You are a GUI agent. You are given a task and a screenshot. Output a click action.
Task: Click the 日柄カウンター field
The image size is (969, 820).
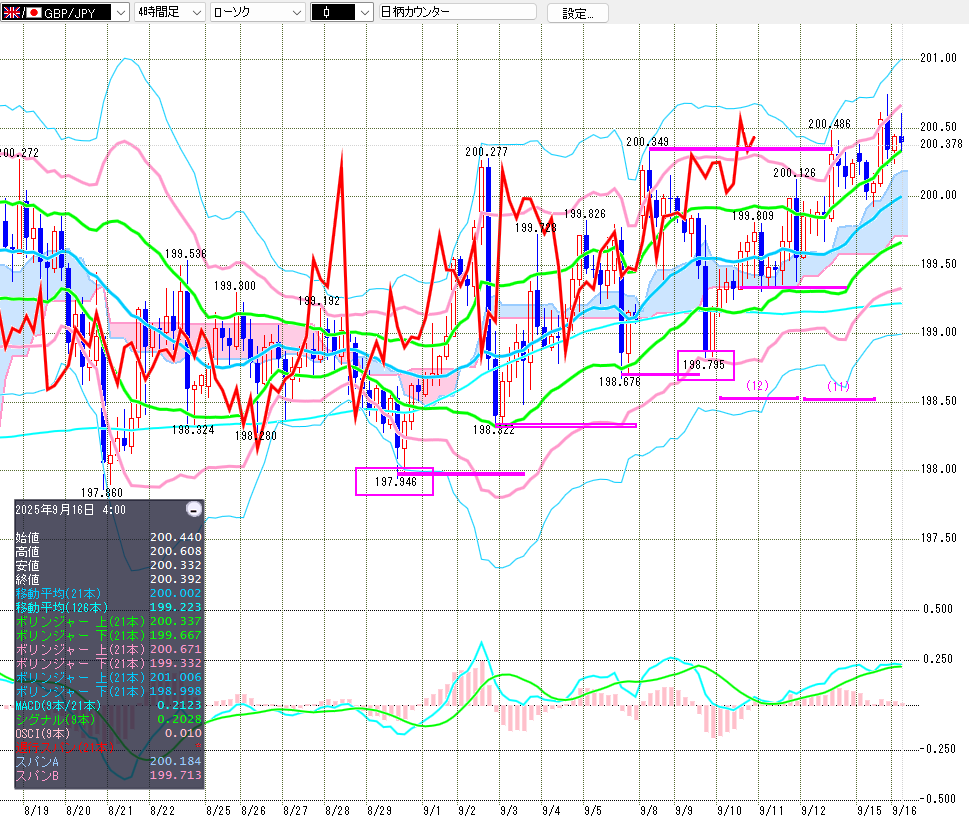pyautogui.click(x=457, y=12)
